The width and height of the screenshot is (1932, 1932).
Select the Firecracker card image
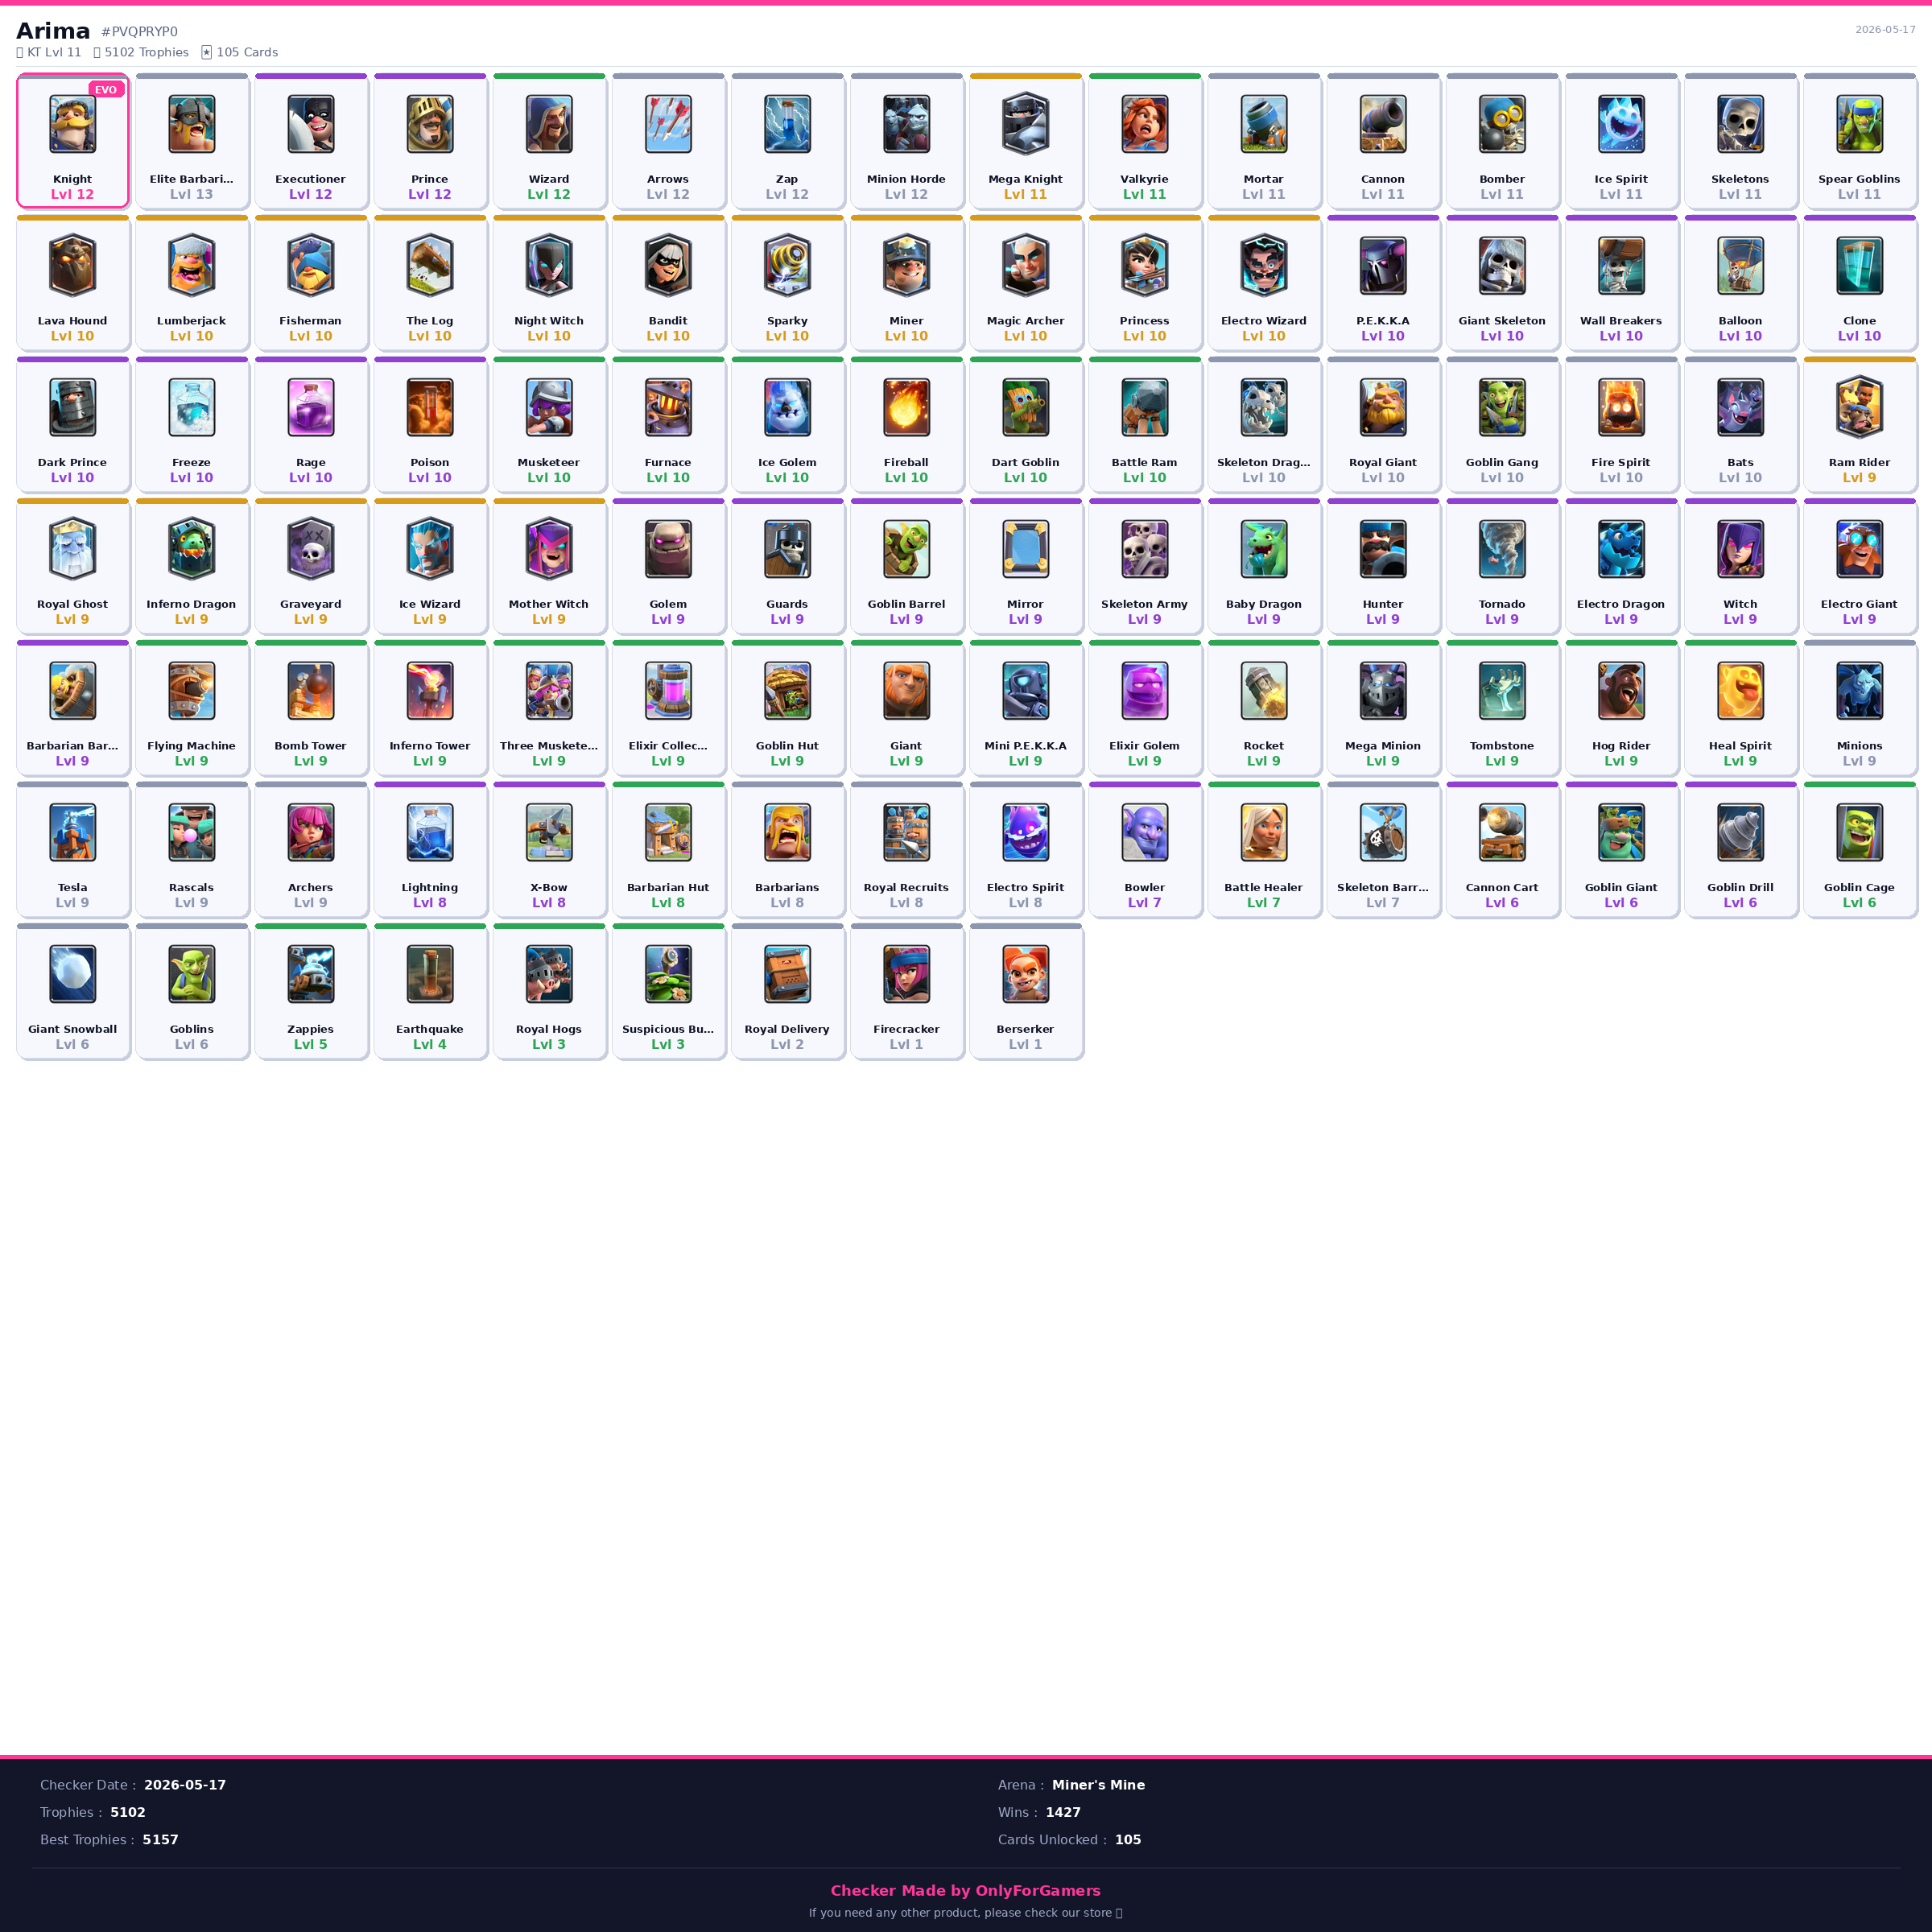point(907,974)
